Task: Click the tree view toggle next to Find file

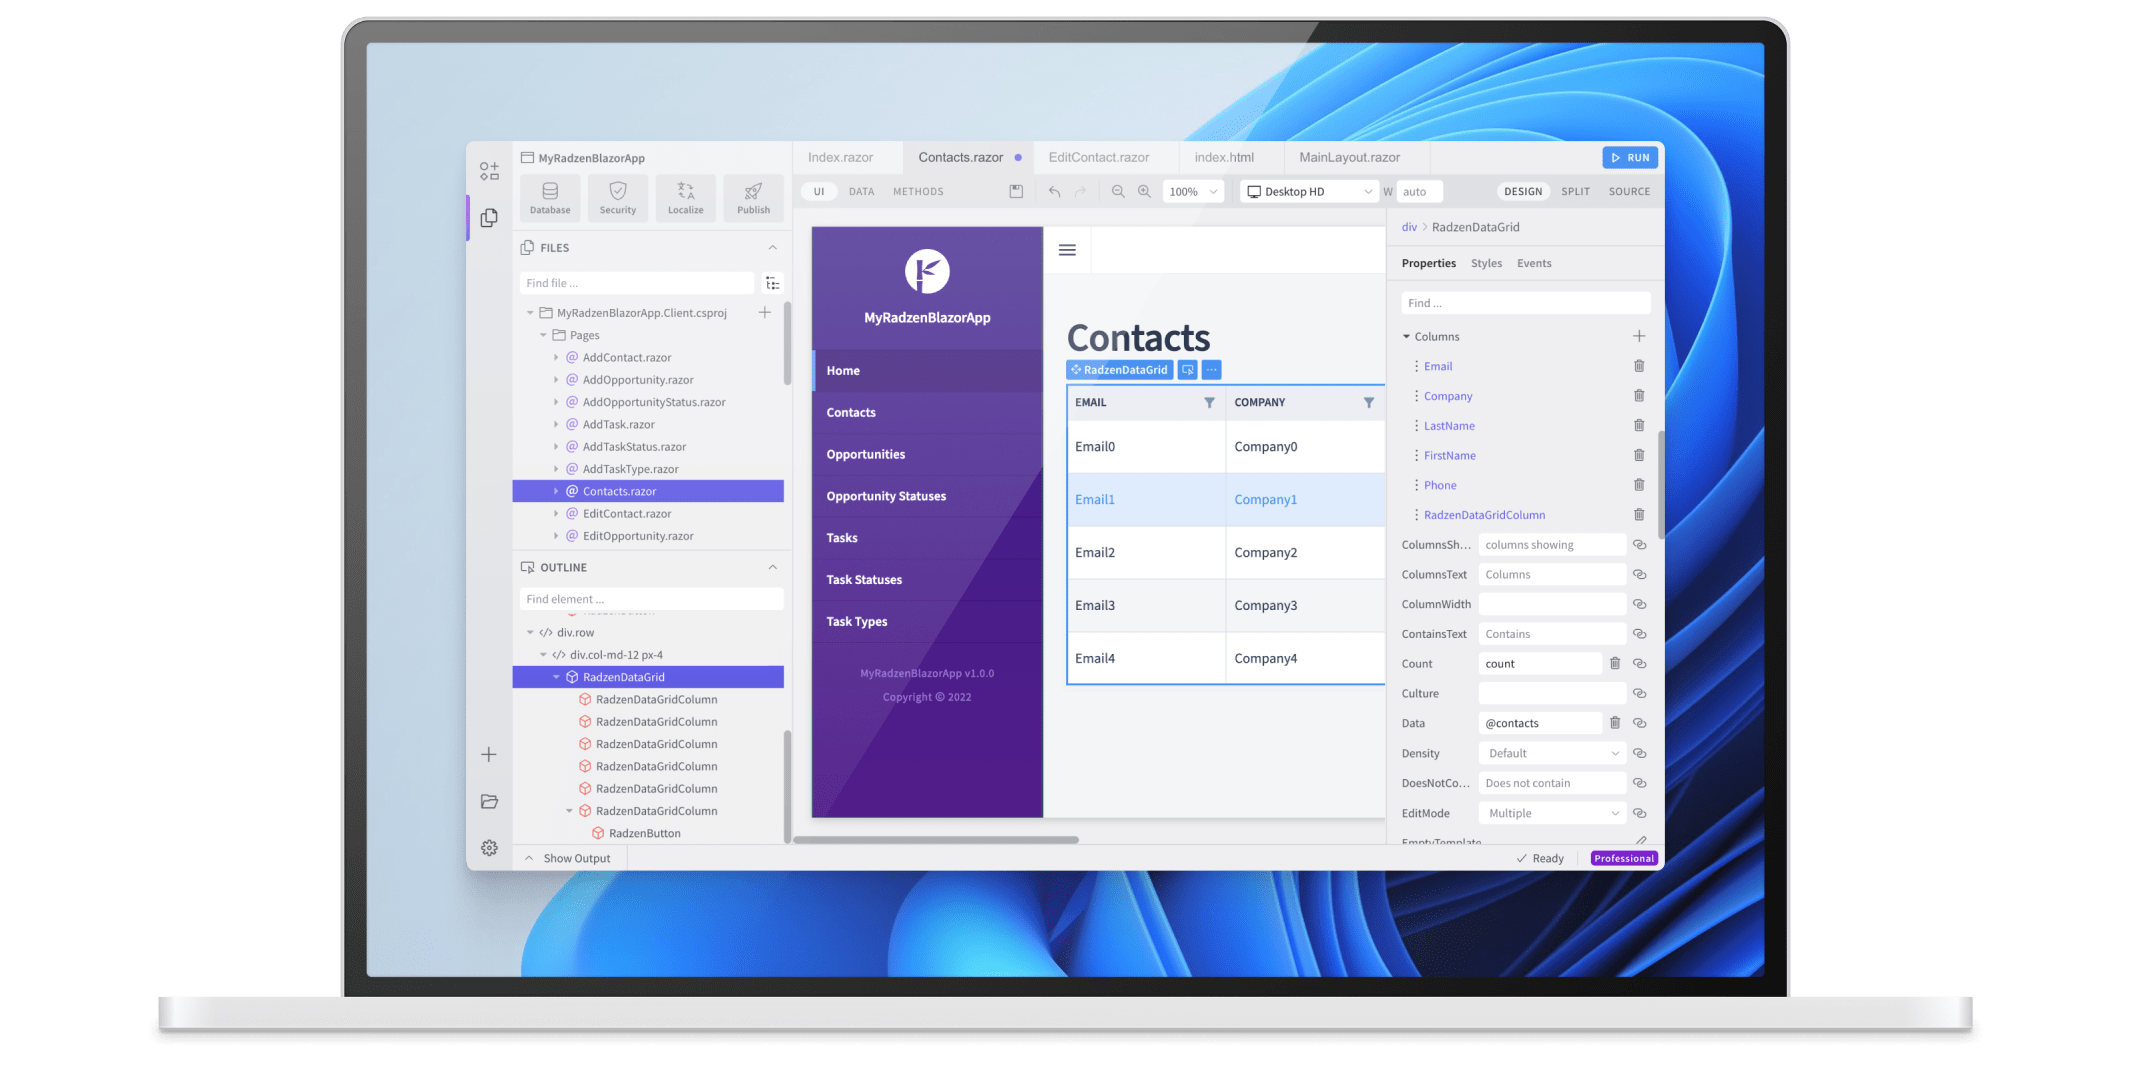Action: [x=772, y=283]
